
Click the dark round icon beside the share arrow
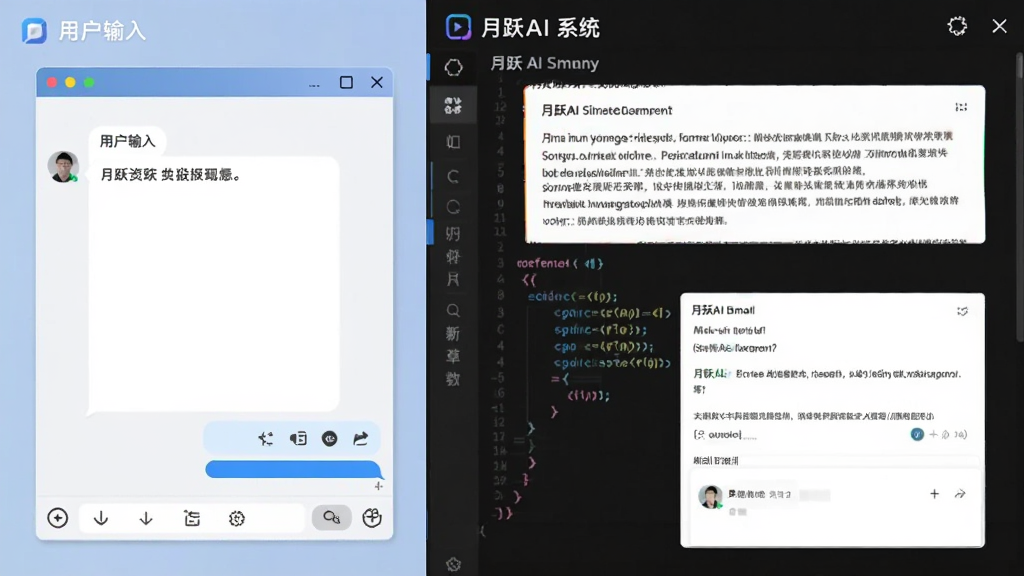[x=330, y=439]
